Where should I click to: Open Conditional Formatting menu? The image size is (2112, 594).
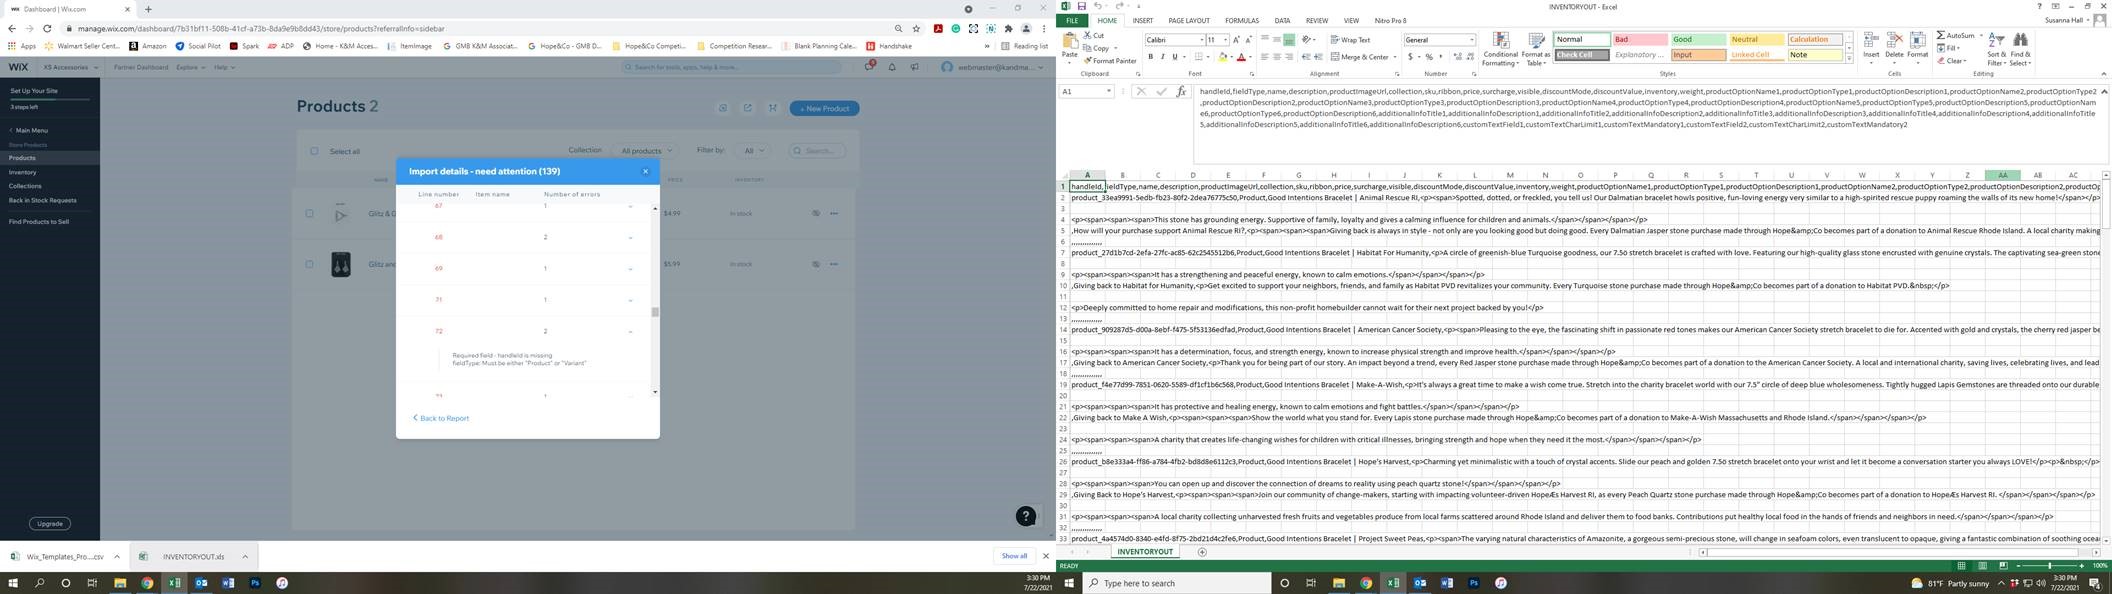coord(1500,49)
